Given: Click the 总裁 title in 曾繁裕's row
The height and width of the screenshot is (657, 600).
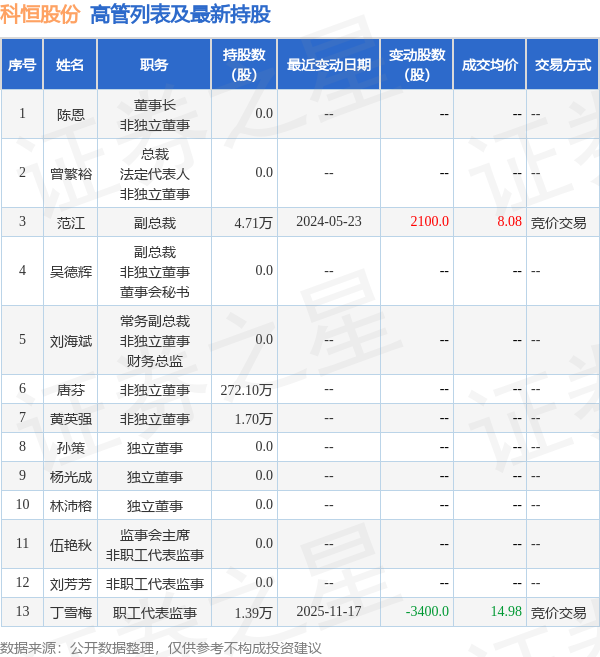Looking at the screenshot, I should click(155, 154).
